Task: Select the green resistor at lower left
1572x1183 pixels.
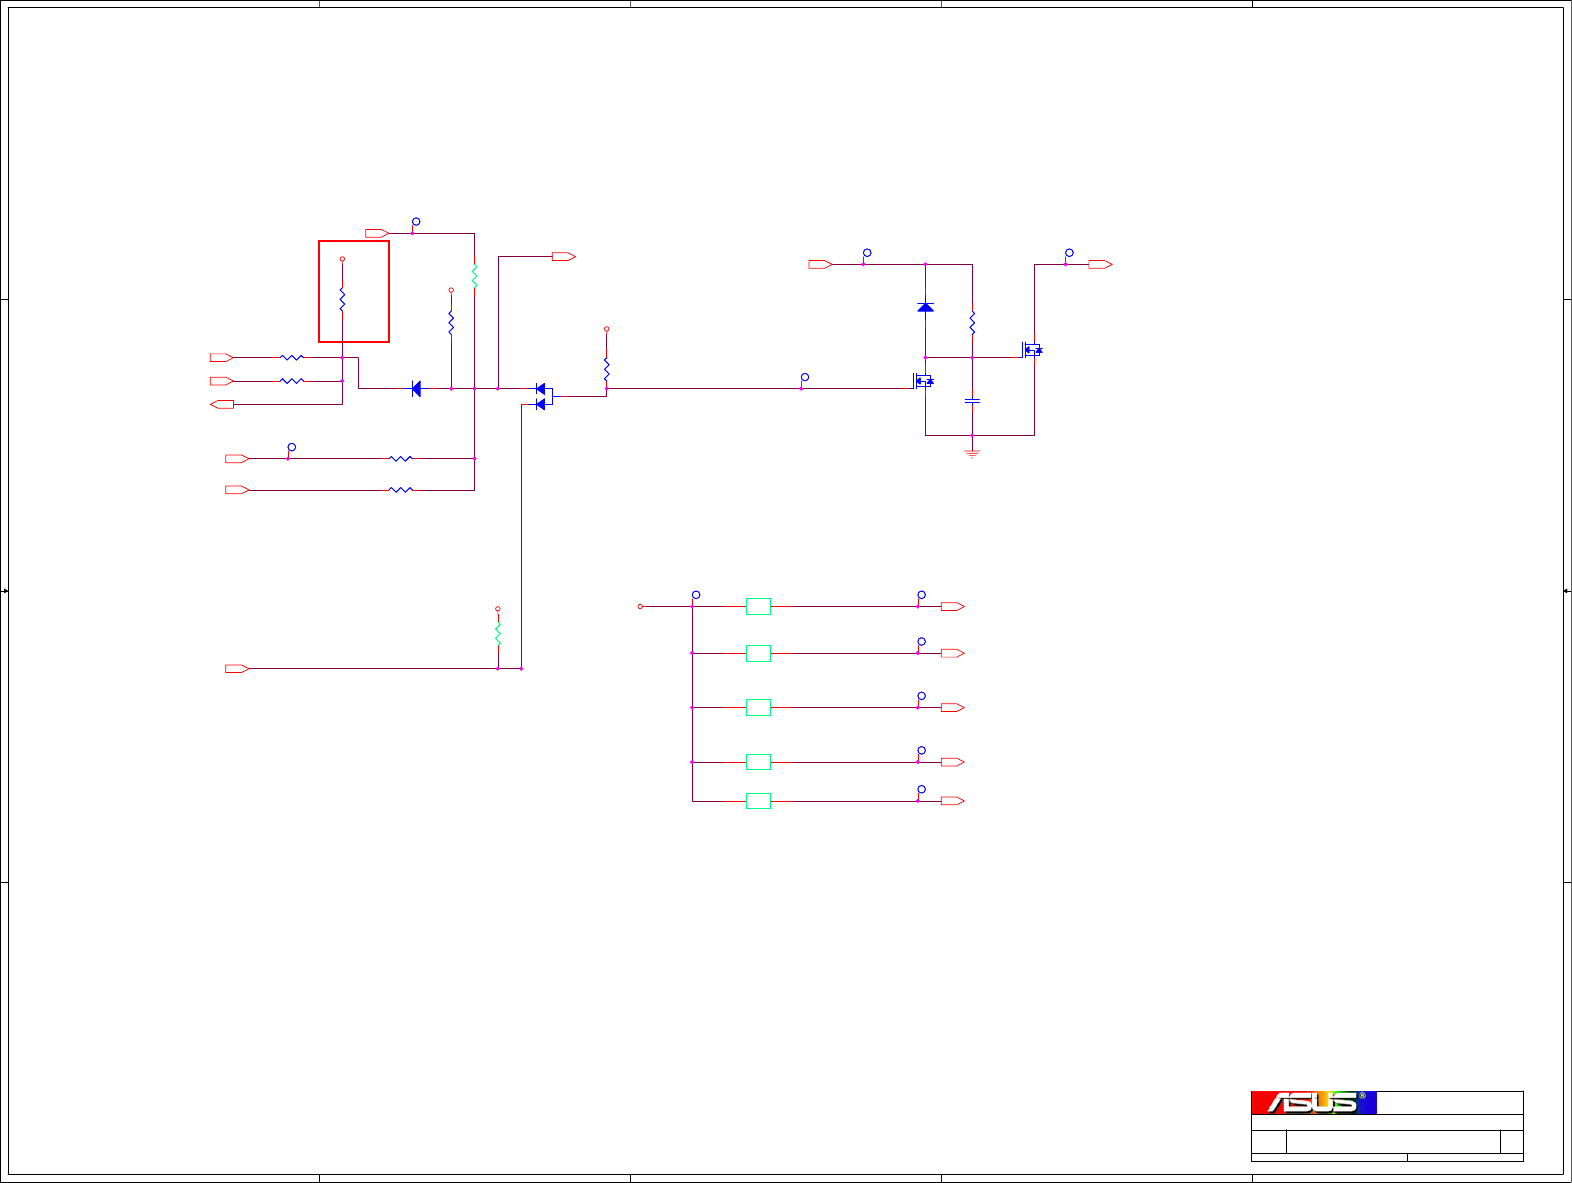Action: coord(498,634)
